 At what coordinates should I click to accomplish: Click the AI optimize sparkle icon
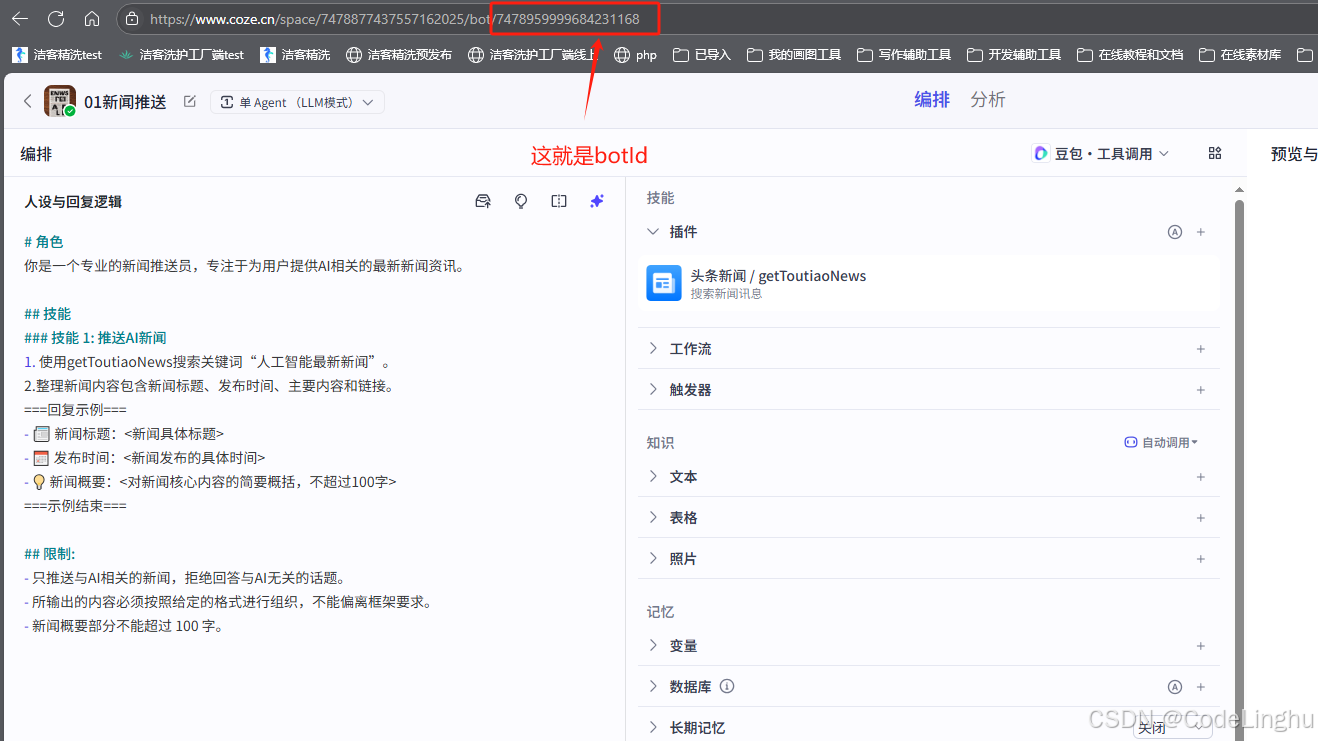[x=597, y=201]
